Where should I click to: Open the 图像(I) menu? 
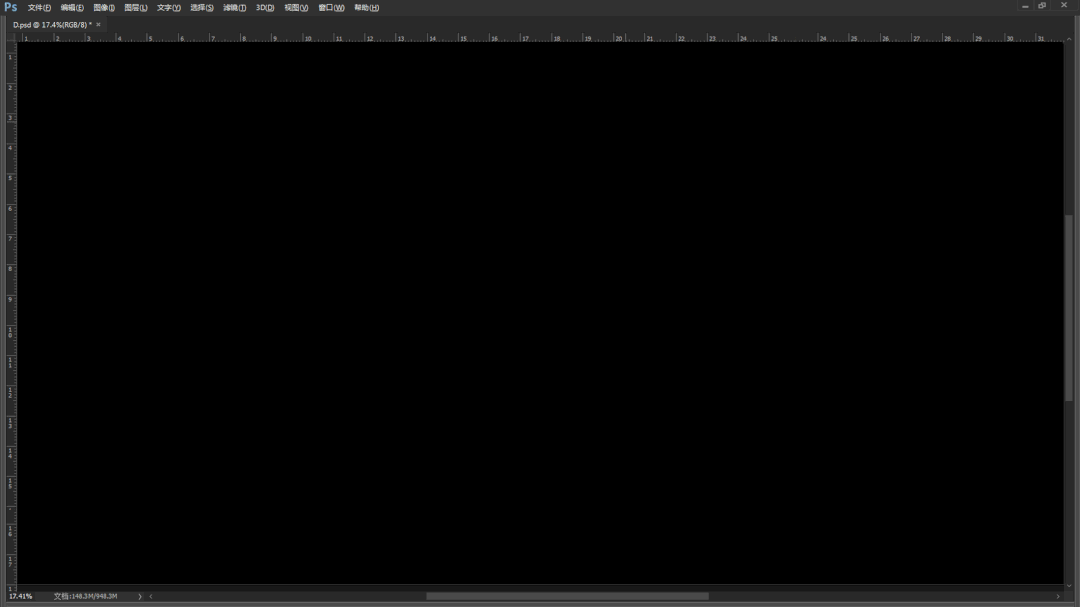[104, 8]
